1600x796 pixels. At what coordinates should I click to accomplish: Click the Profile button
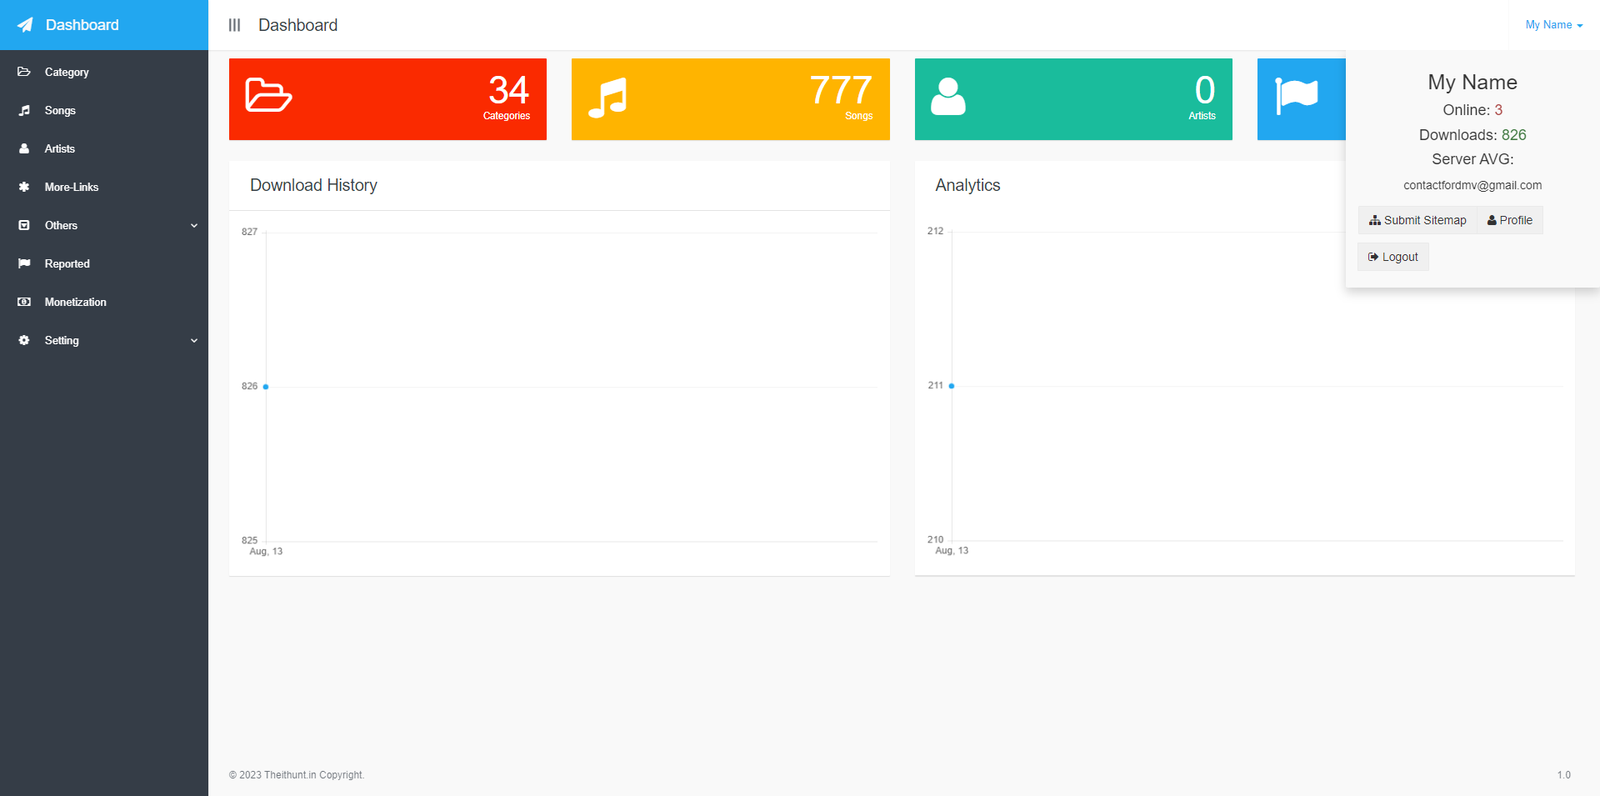click(1510, 220)
